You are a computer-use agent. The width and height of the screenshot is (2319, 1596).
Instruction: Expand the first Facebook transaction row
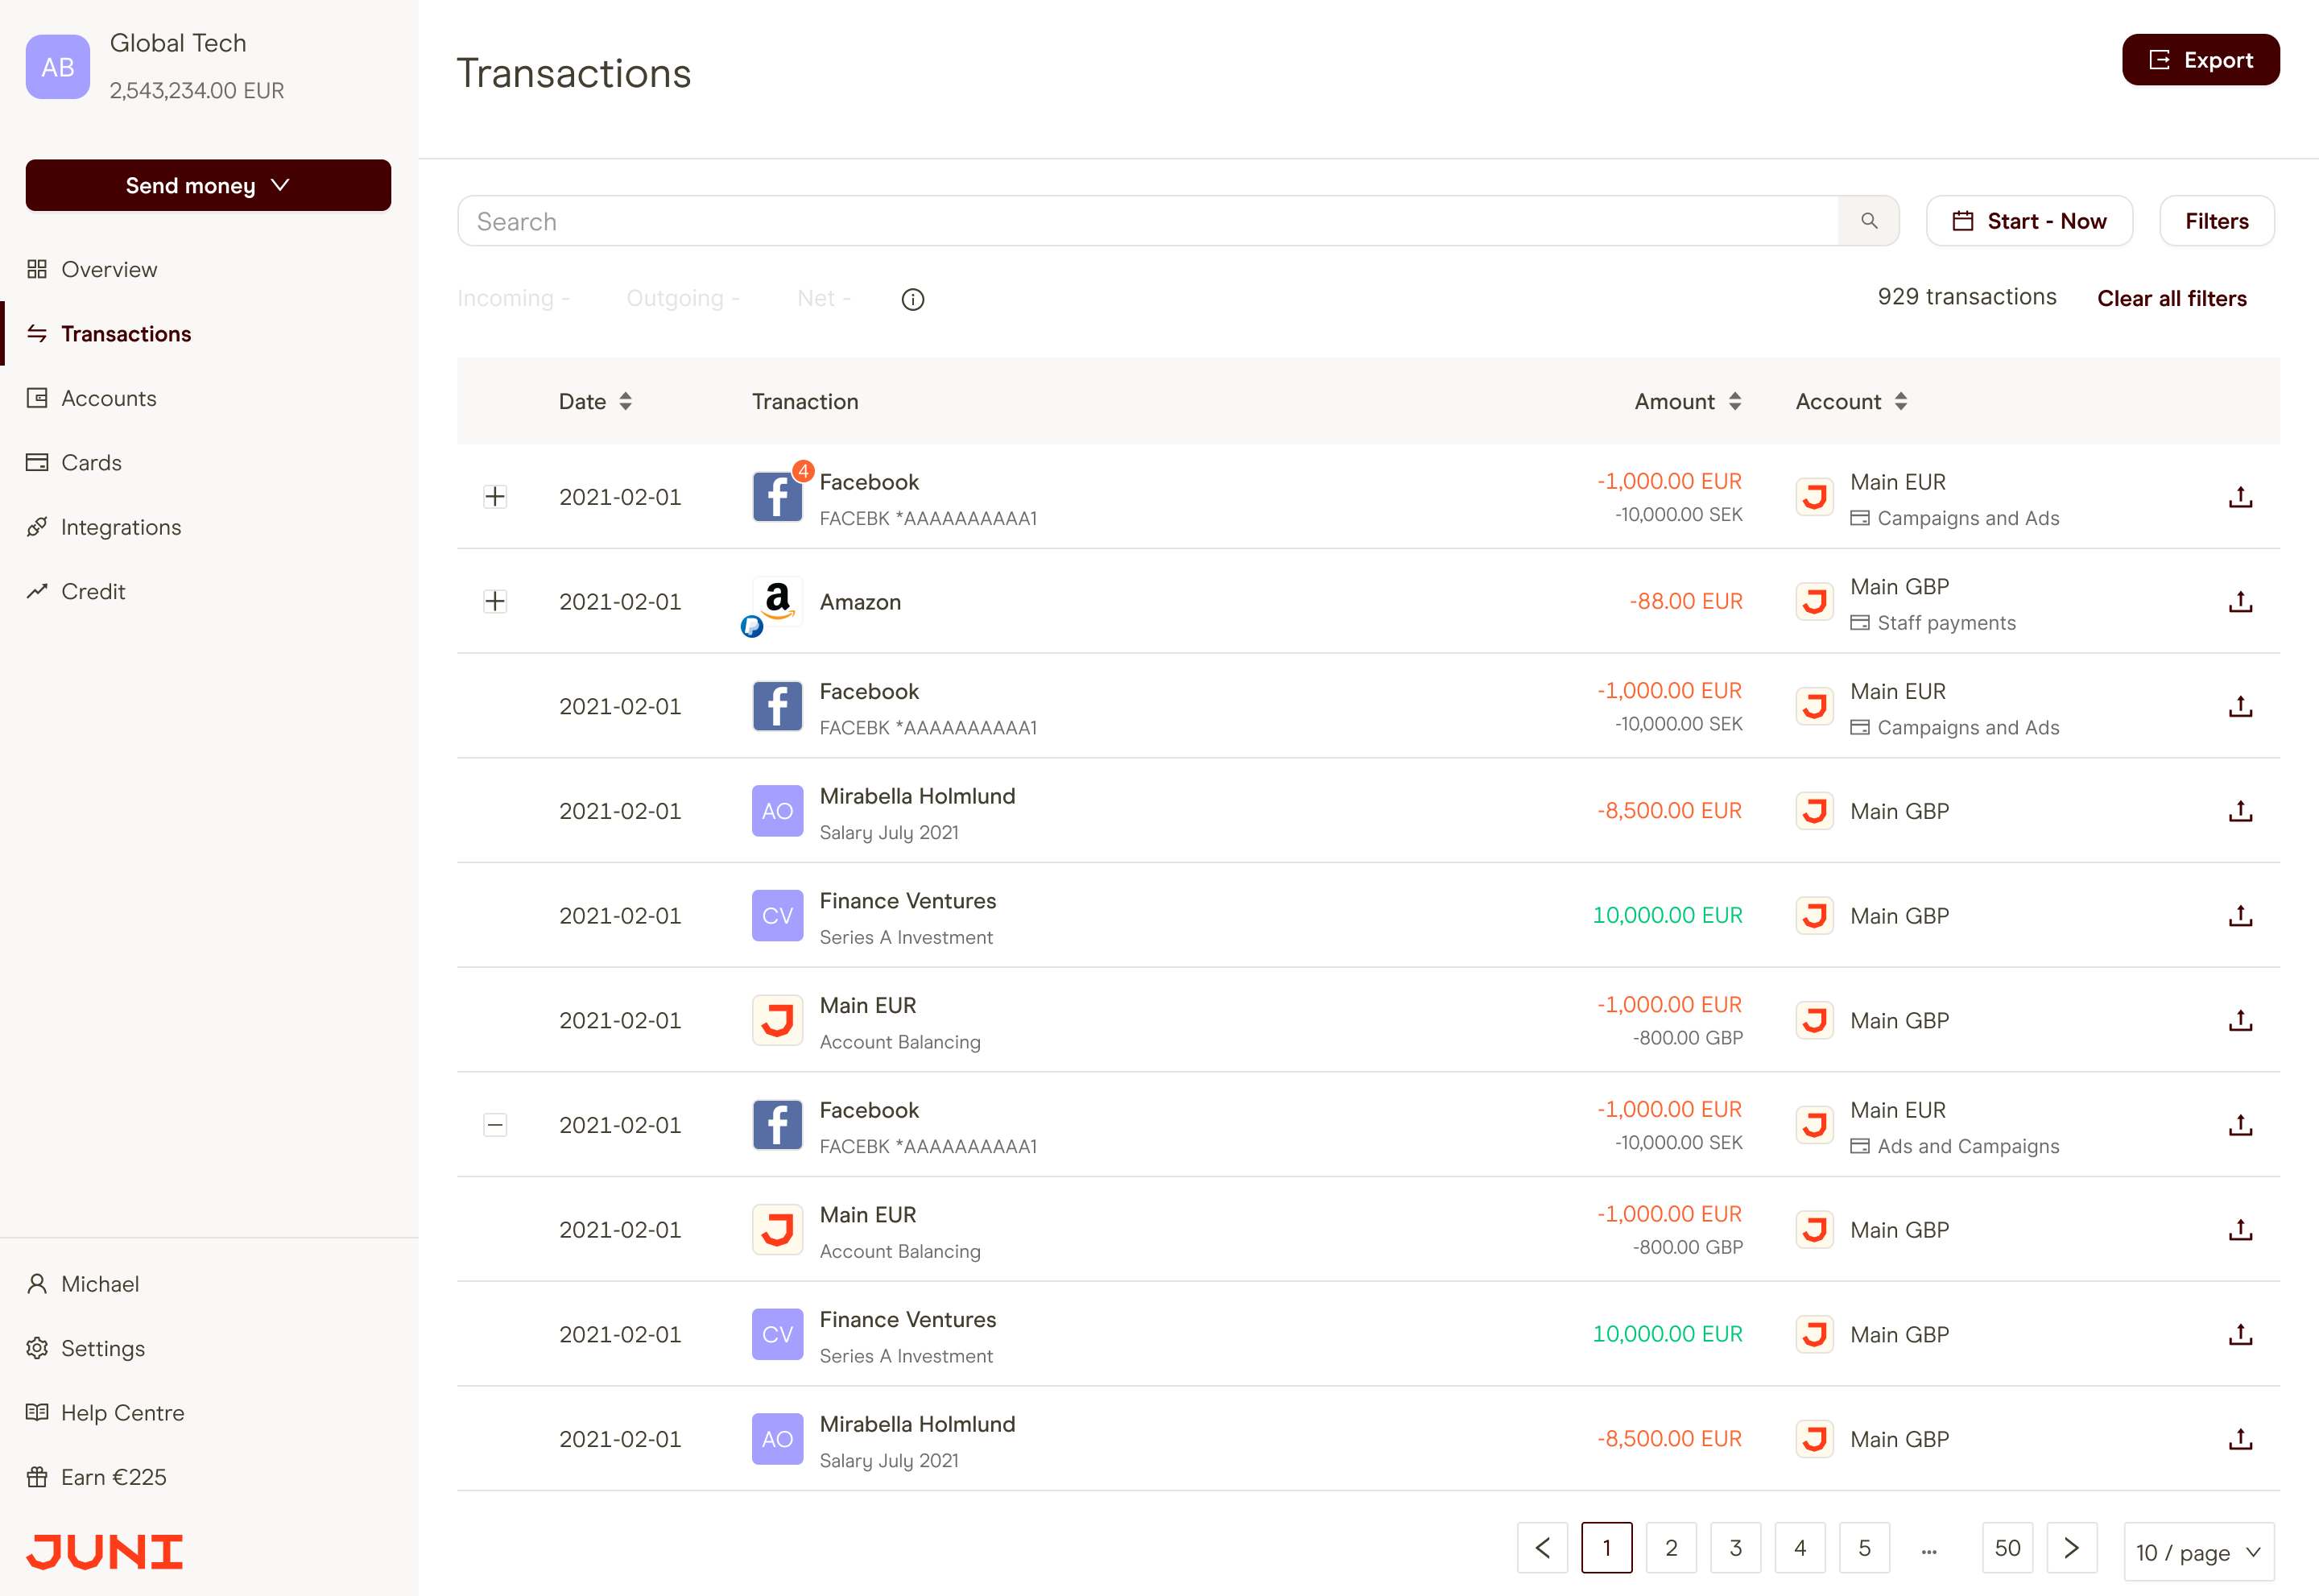[x=495, y=496]
